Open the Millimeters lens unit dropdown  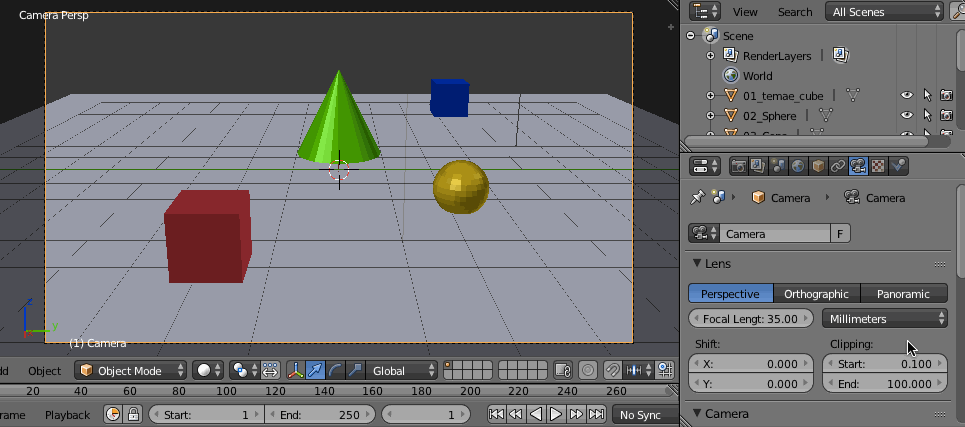coord(885,319)
